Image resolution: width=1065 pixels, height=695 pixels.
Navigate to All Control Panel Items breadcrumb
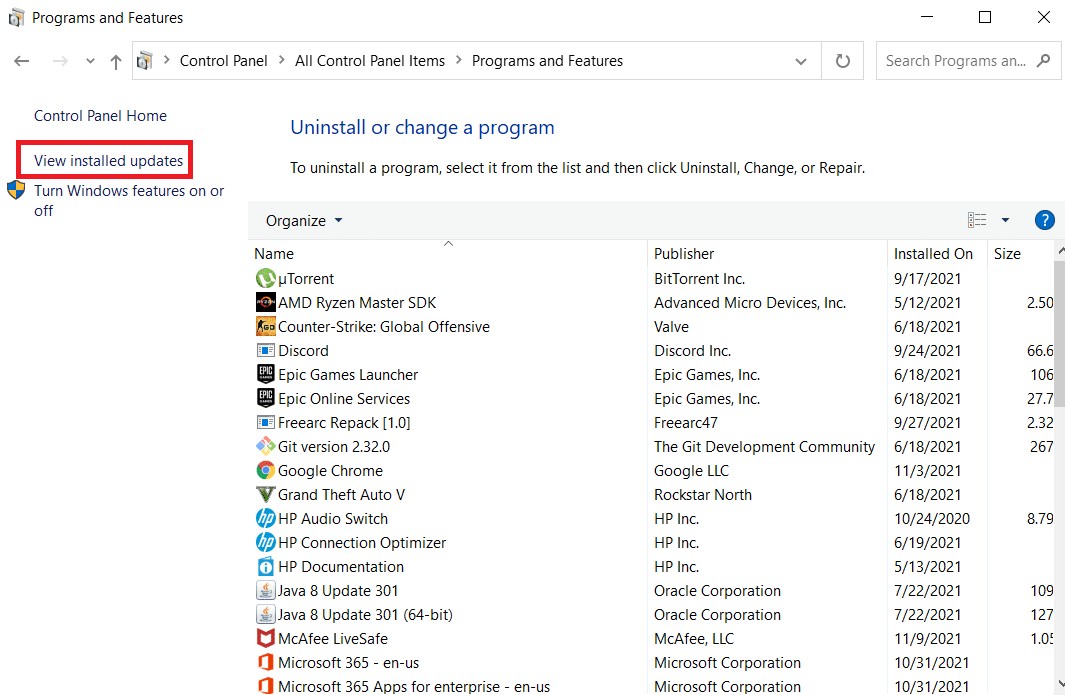click(x=369, y=61)
